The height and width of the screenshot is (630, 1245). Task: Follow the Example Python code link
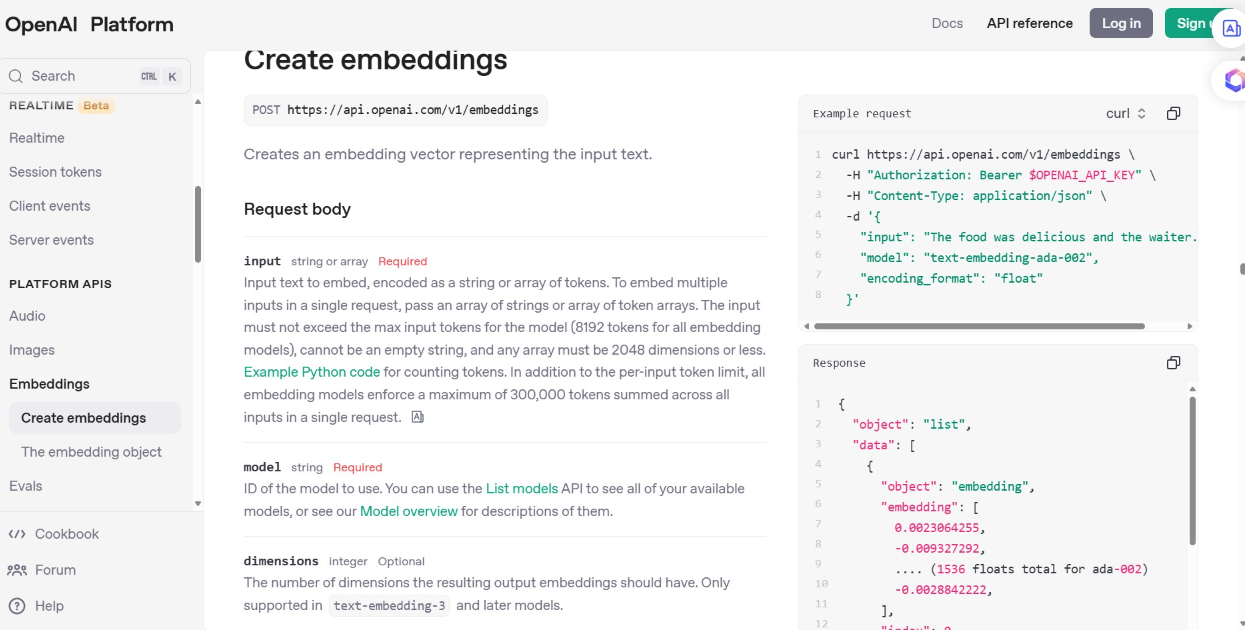coord(312,372)
